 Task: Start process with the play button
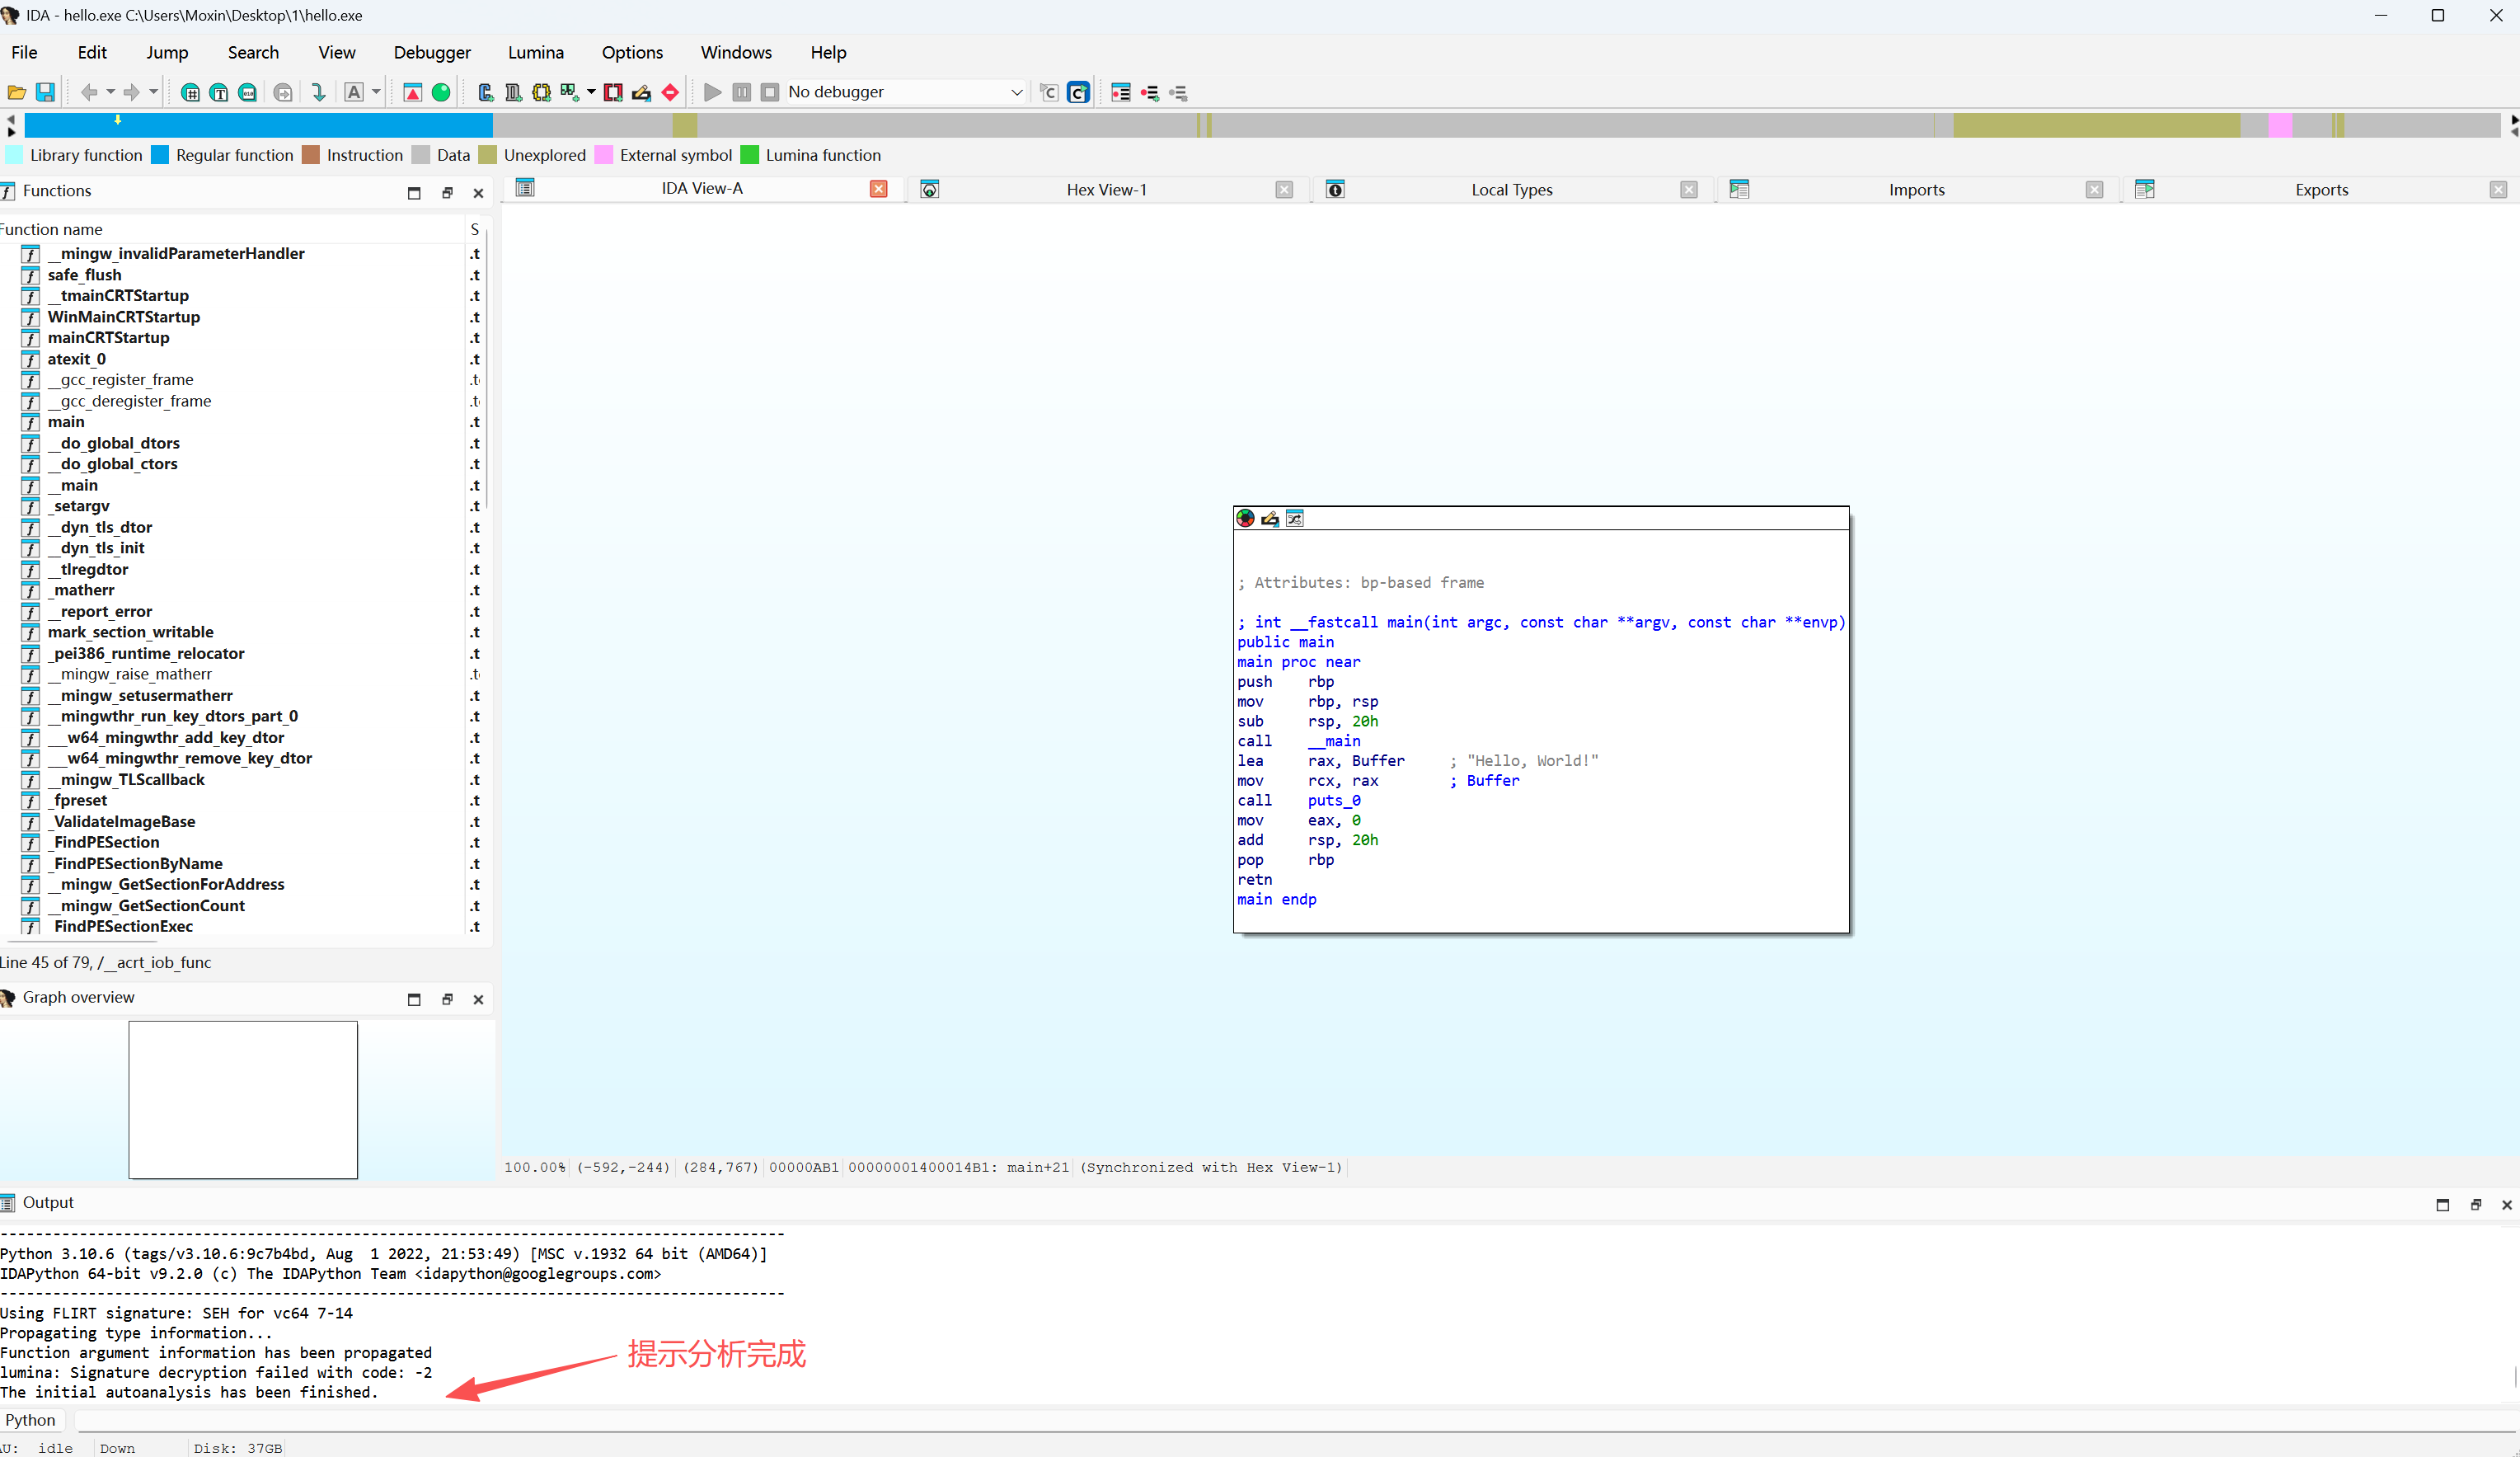click(712, 92)
